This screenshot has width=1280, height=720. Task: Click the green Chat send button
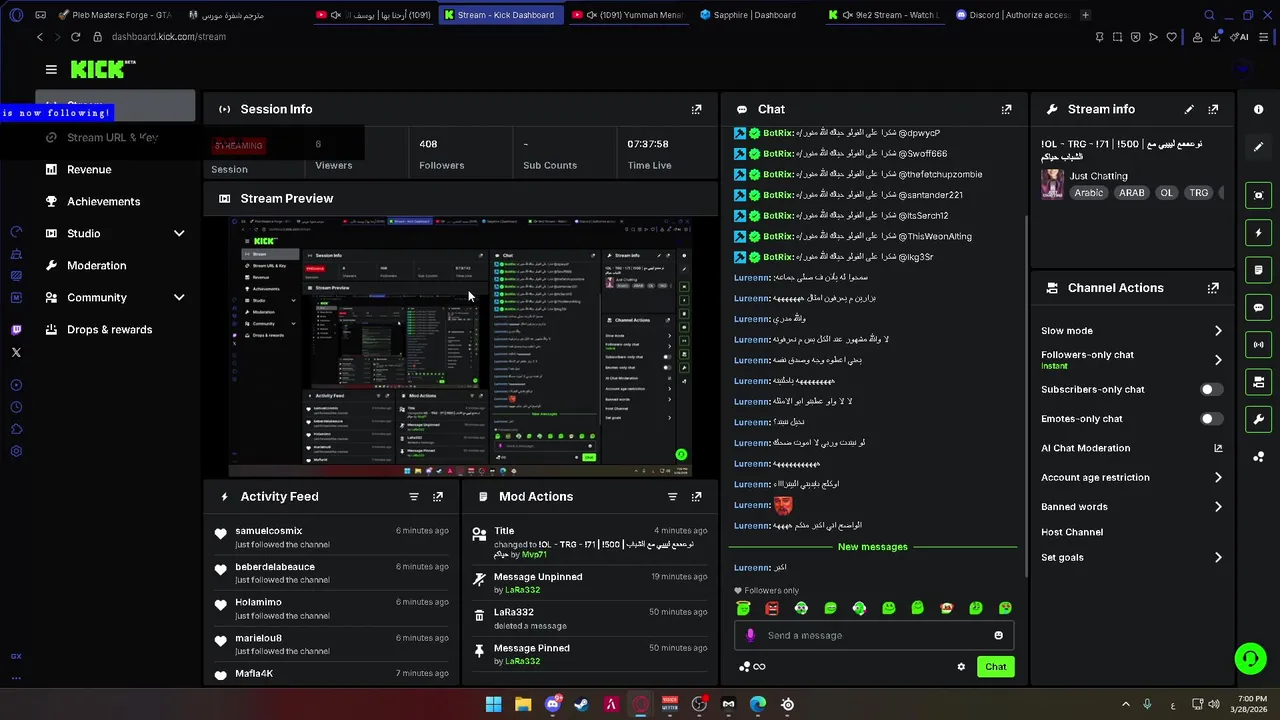(995, 667)
